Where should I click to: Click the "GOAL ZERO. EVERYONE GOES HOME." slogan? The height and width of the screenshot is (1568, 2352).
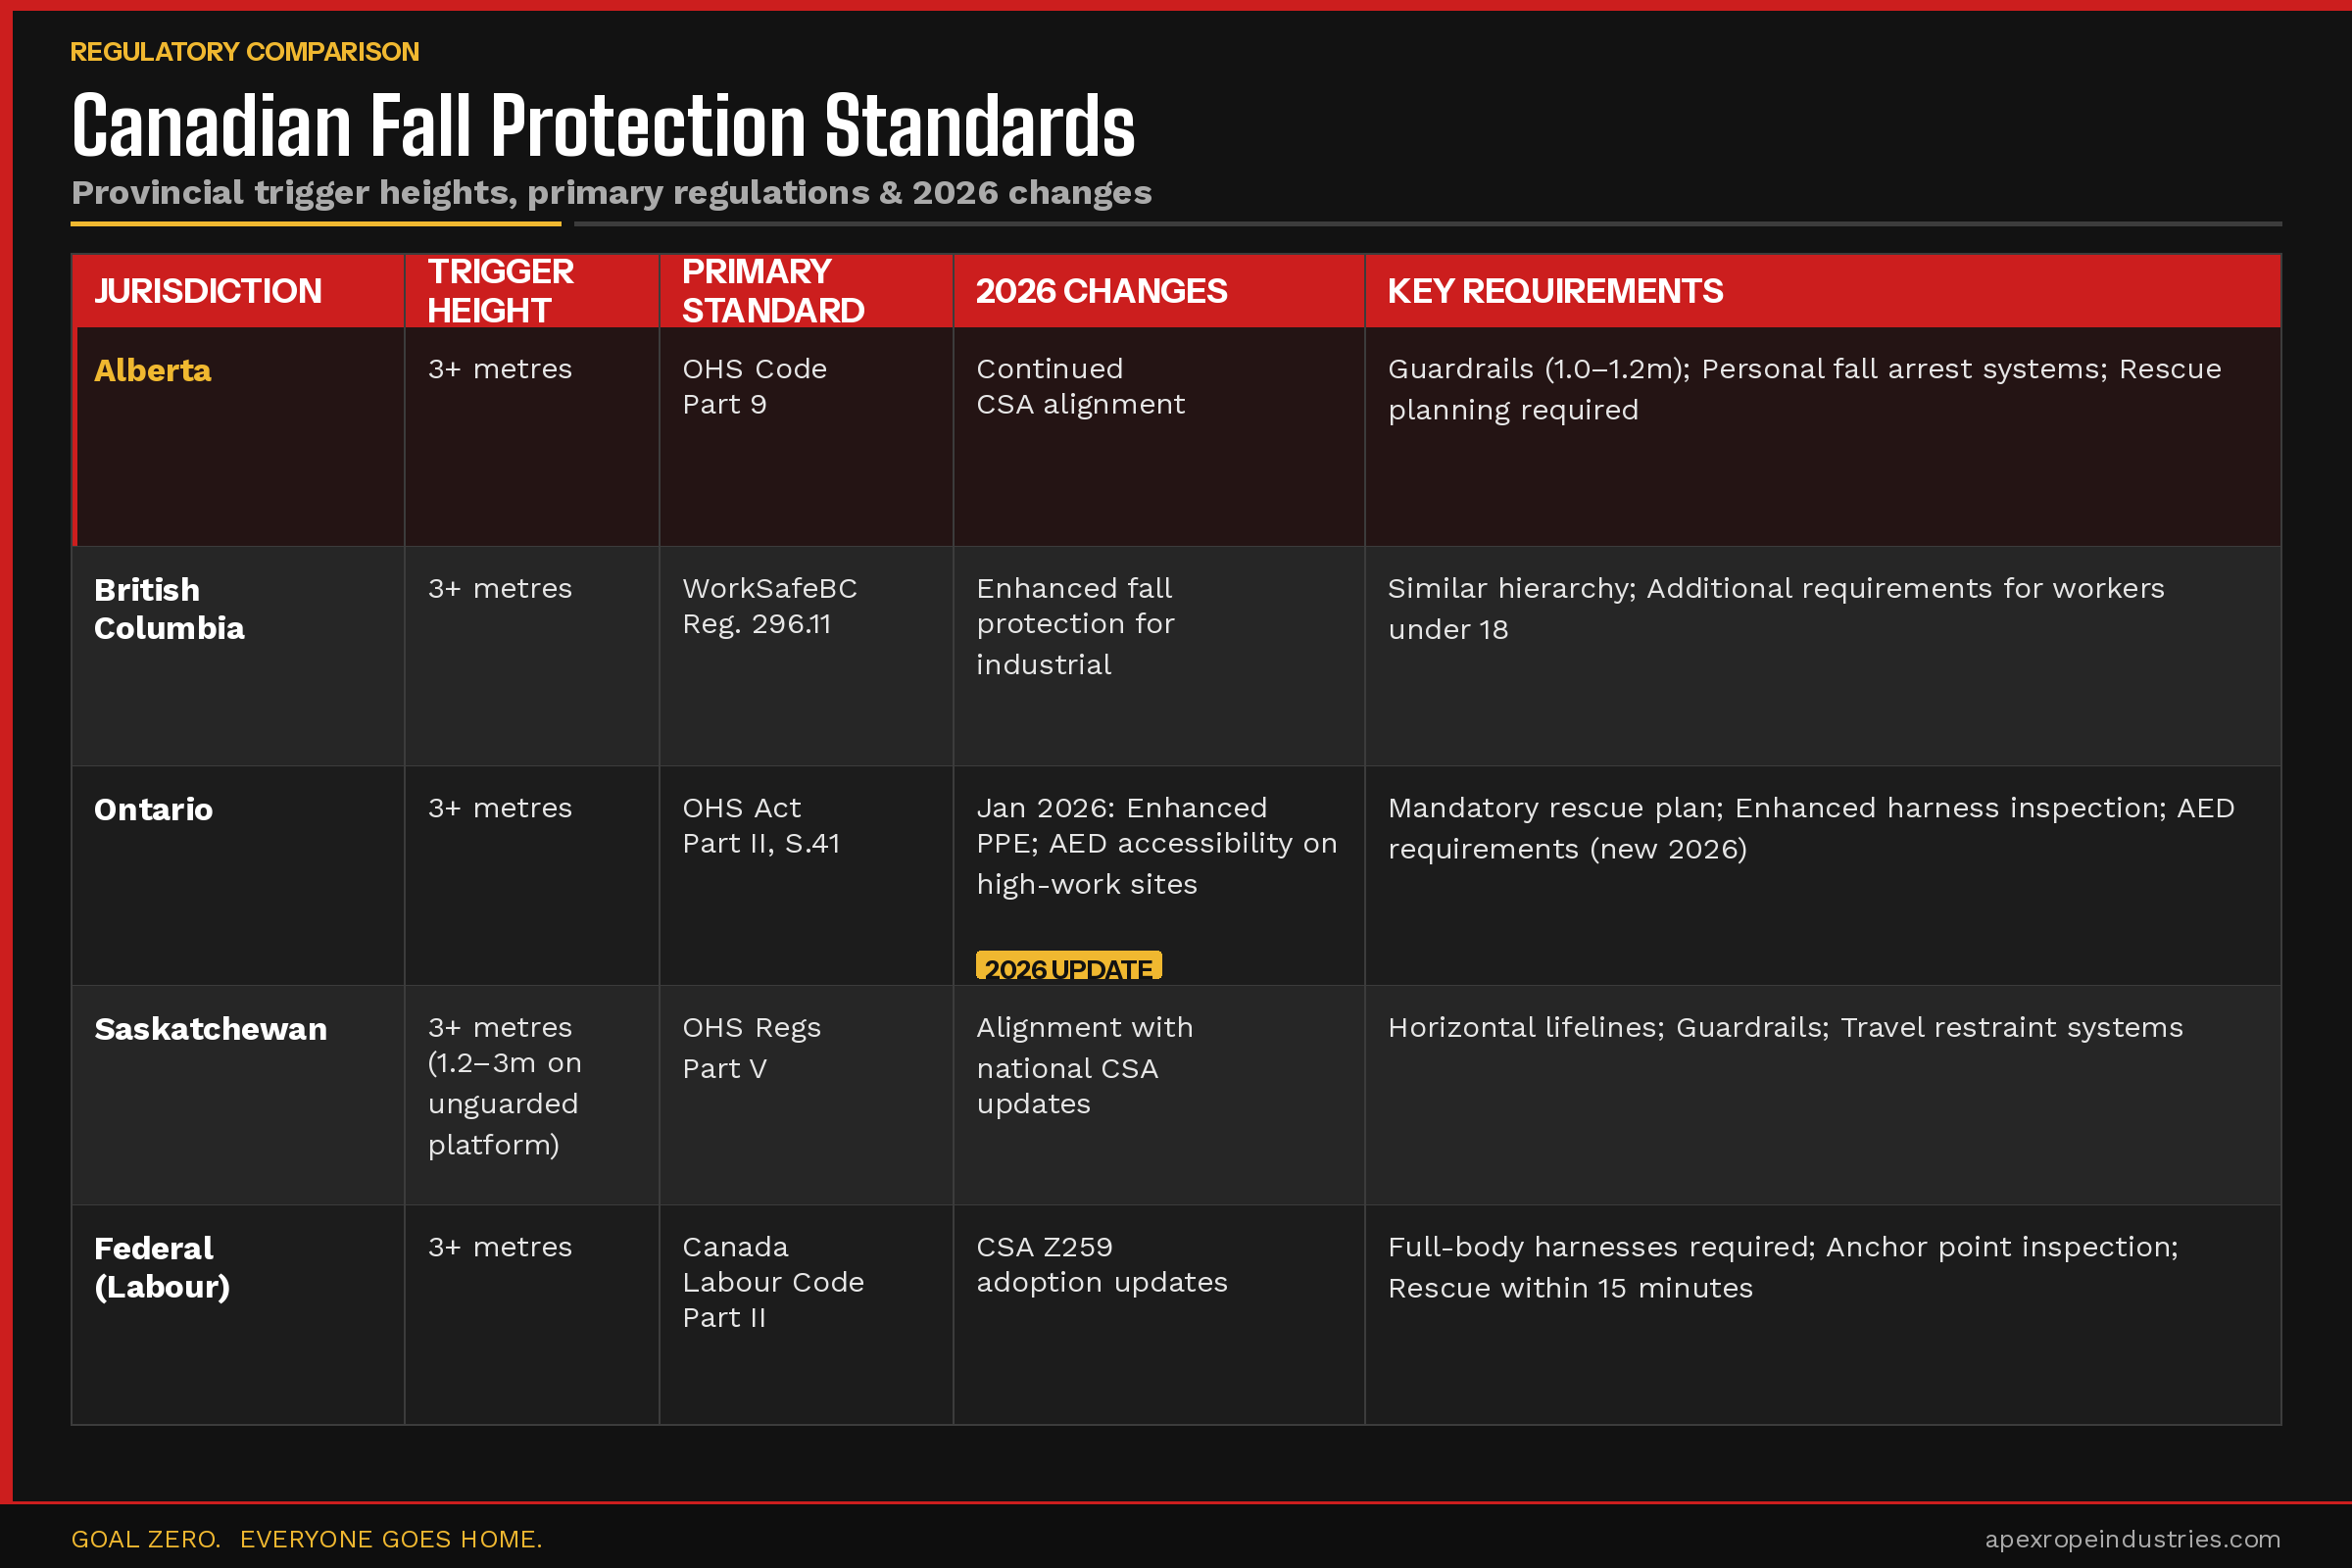pos(307,1539)
